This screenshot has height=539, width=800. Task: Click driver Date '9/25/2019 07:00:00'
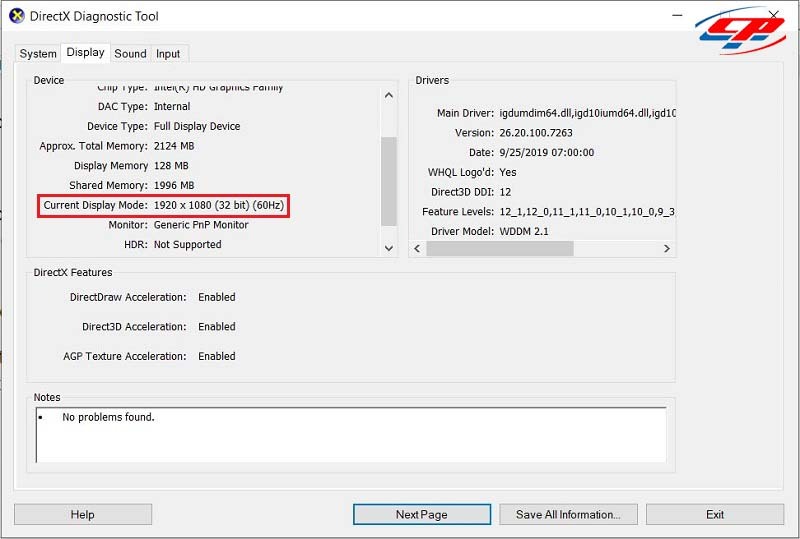coord(546,153)
